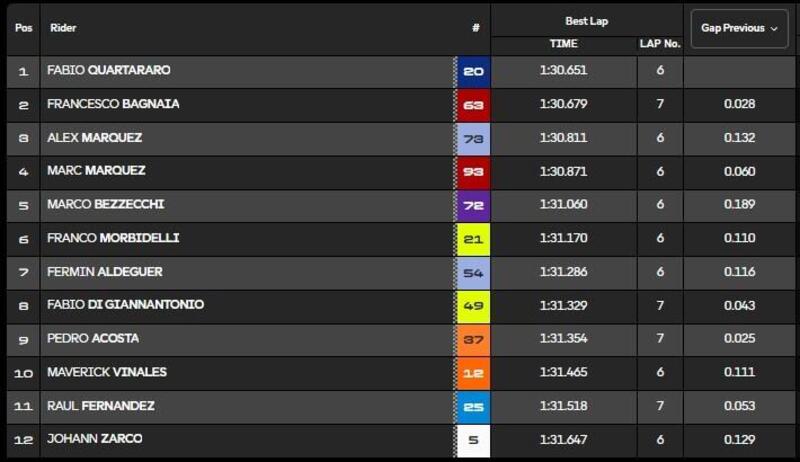Click the Rider column header
The height and width of the screenshot is (462, 800).
[x=63, y=28]
